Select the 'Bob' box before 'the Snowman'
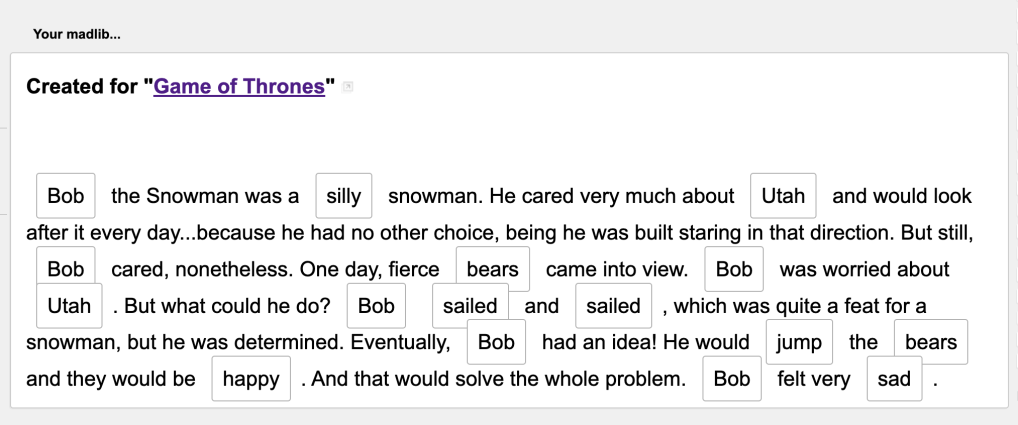 point(66,195)
